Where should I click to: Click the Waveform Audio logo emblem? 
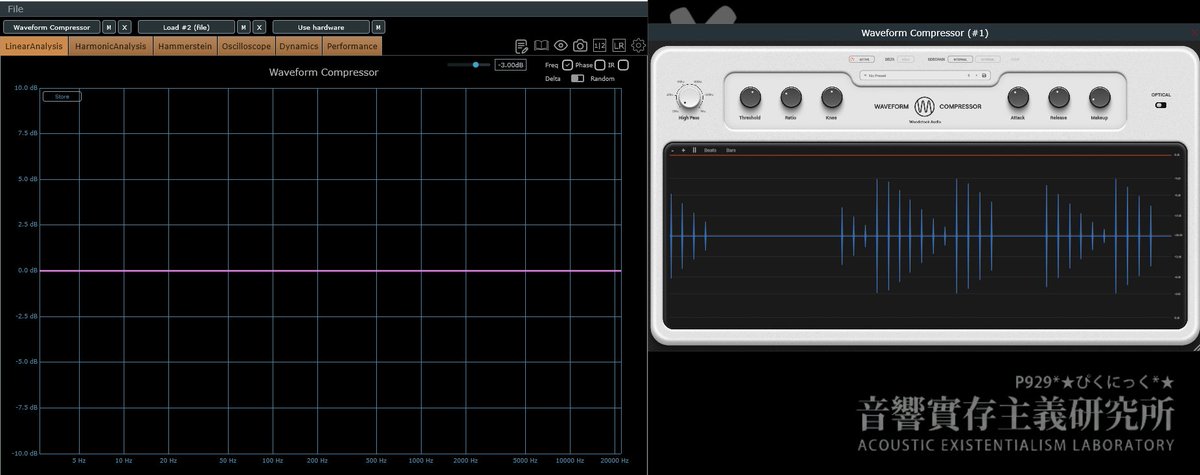(x=924, y=106)
